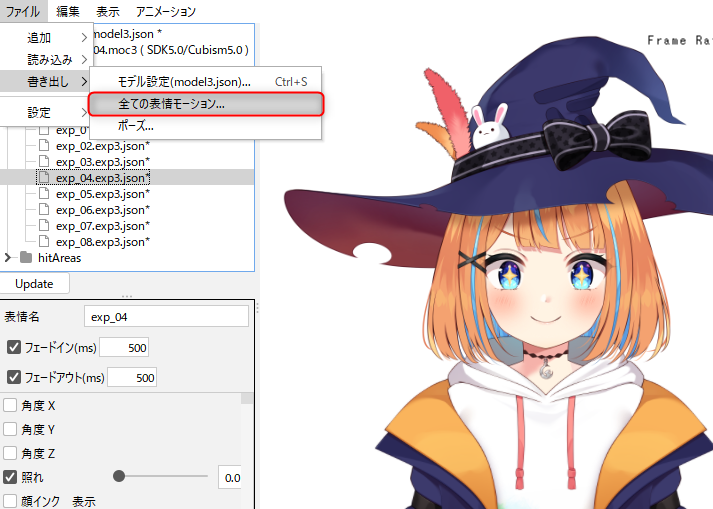Select exp_03.exp3.json in the file tree

click(102, 162)
